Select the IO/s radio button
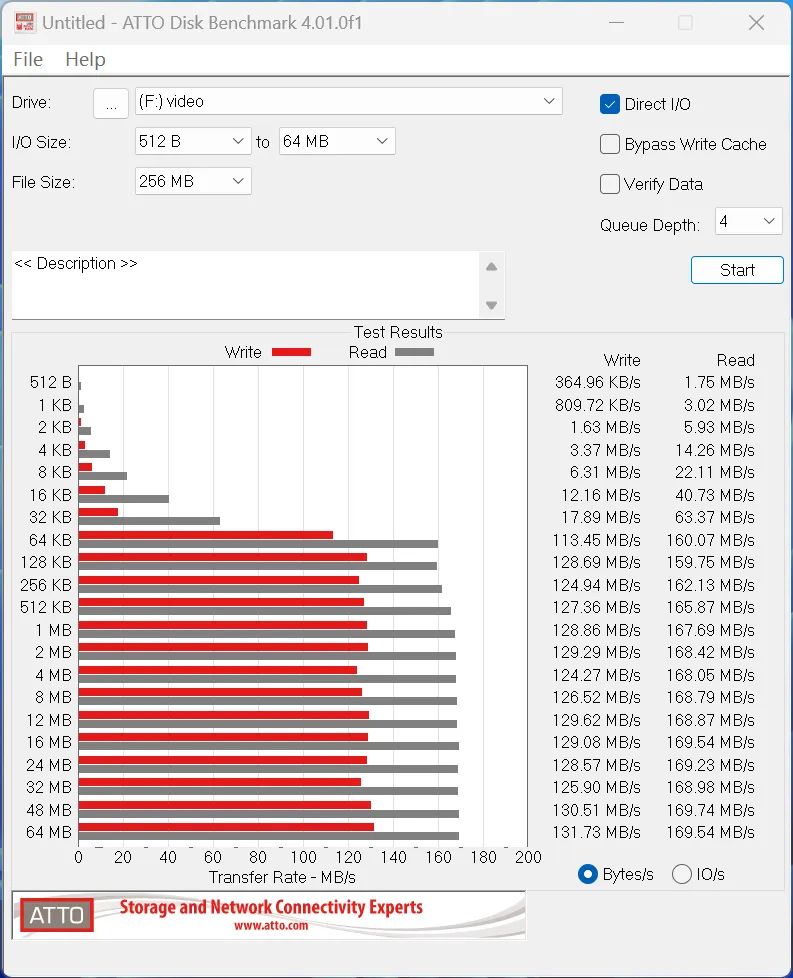The height and width of the screenshot is (978, 793). (681, 874)
